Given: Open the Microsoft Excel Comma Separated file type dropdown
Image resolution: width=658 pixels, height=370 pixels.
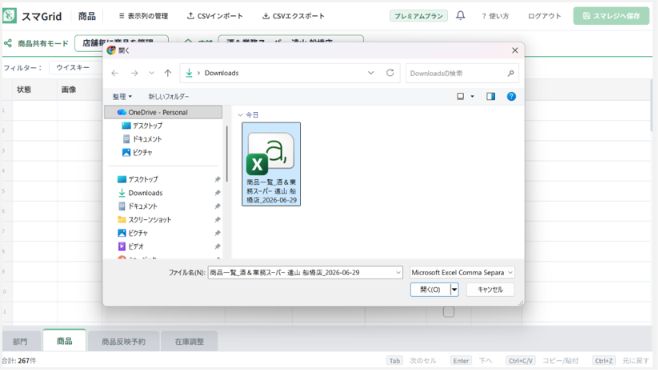Looking at the screenshot, I should (462, 272).
